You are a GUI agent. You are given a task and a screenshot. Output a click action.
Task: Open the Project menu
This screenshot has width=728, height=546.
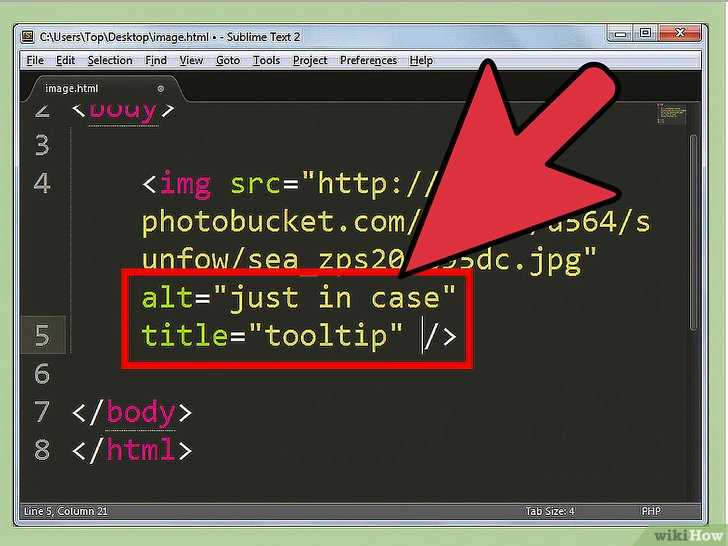pyautogui.click(x=310, y=60)
